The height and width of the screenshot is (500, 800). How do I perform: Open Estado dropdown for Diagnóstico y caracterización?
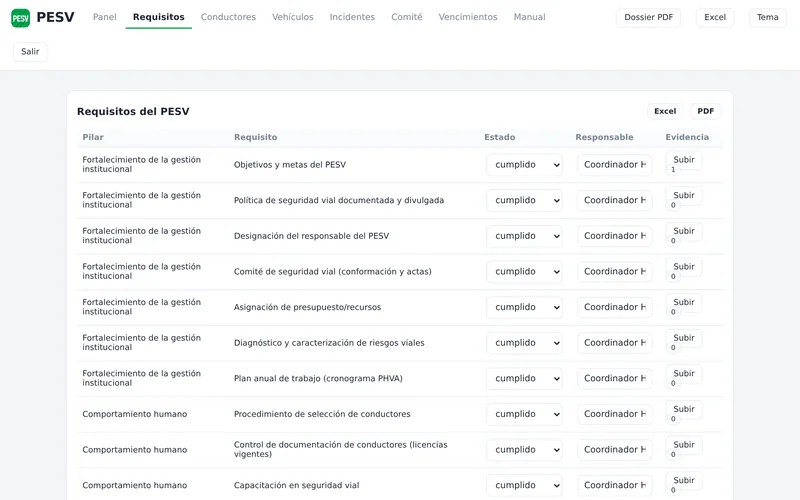pos(524,343)
